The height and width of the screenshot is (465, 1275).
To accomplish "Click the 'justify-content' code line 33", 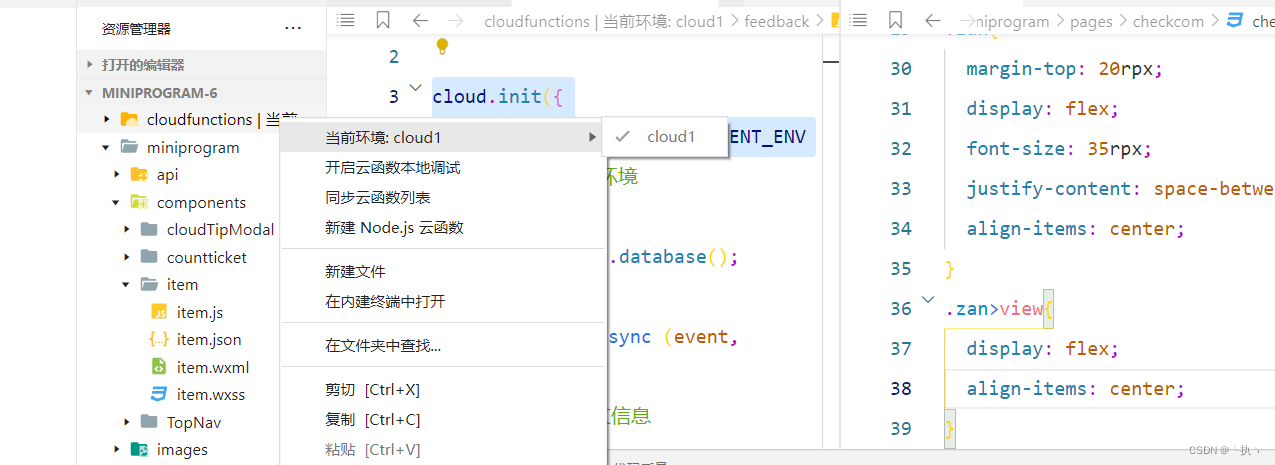I will tap(1120, 188).
